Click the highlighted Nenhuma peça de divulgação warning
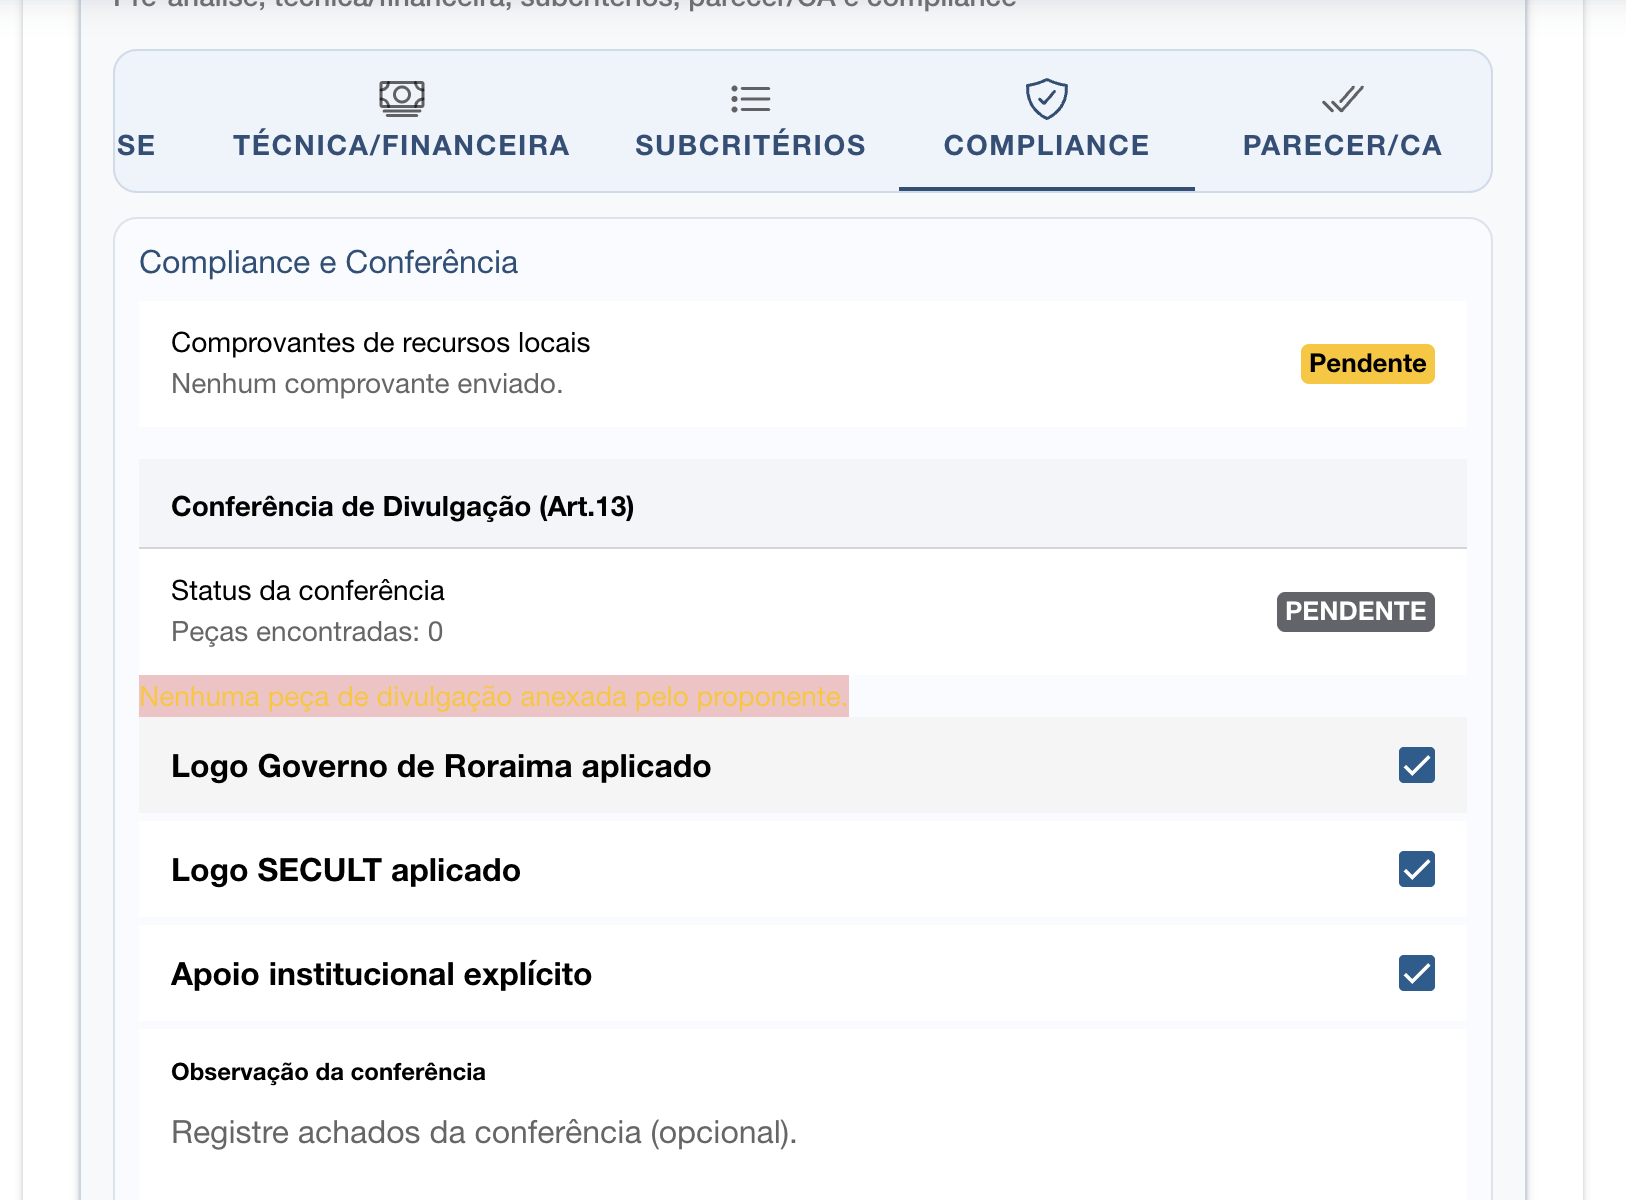Viewport: 1626px width, 1200px height. [x=493, y=697]
